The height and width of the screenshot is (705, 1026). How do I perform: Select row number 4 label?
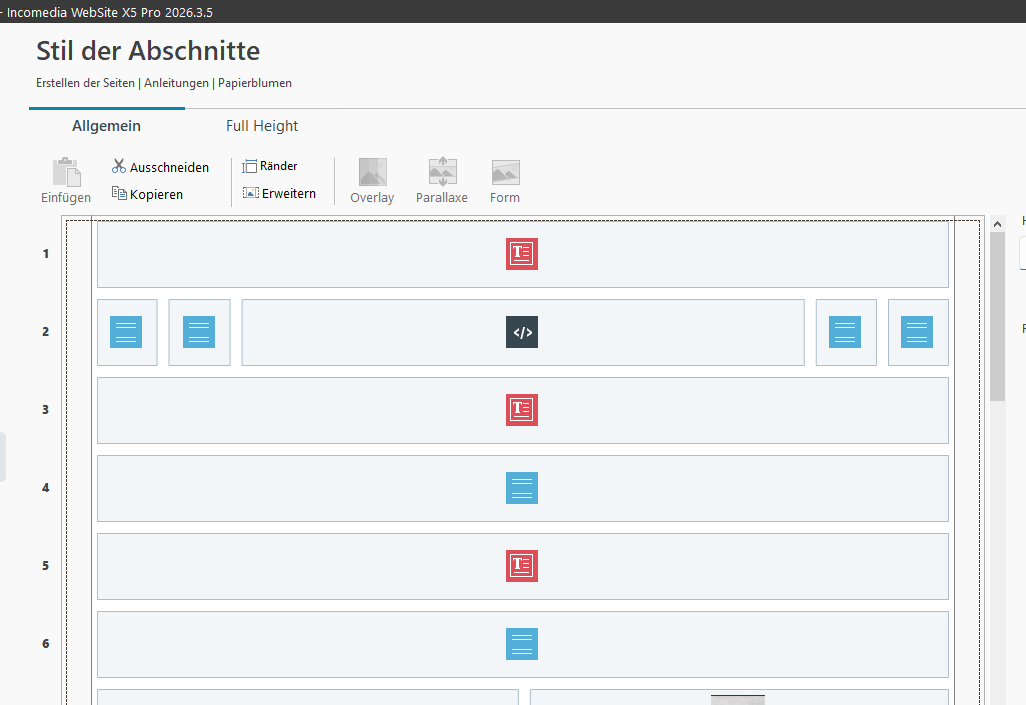[46, 488]
